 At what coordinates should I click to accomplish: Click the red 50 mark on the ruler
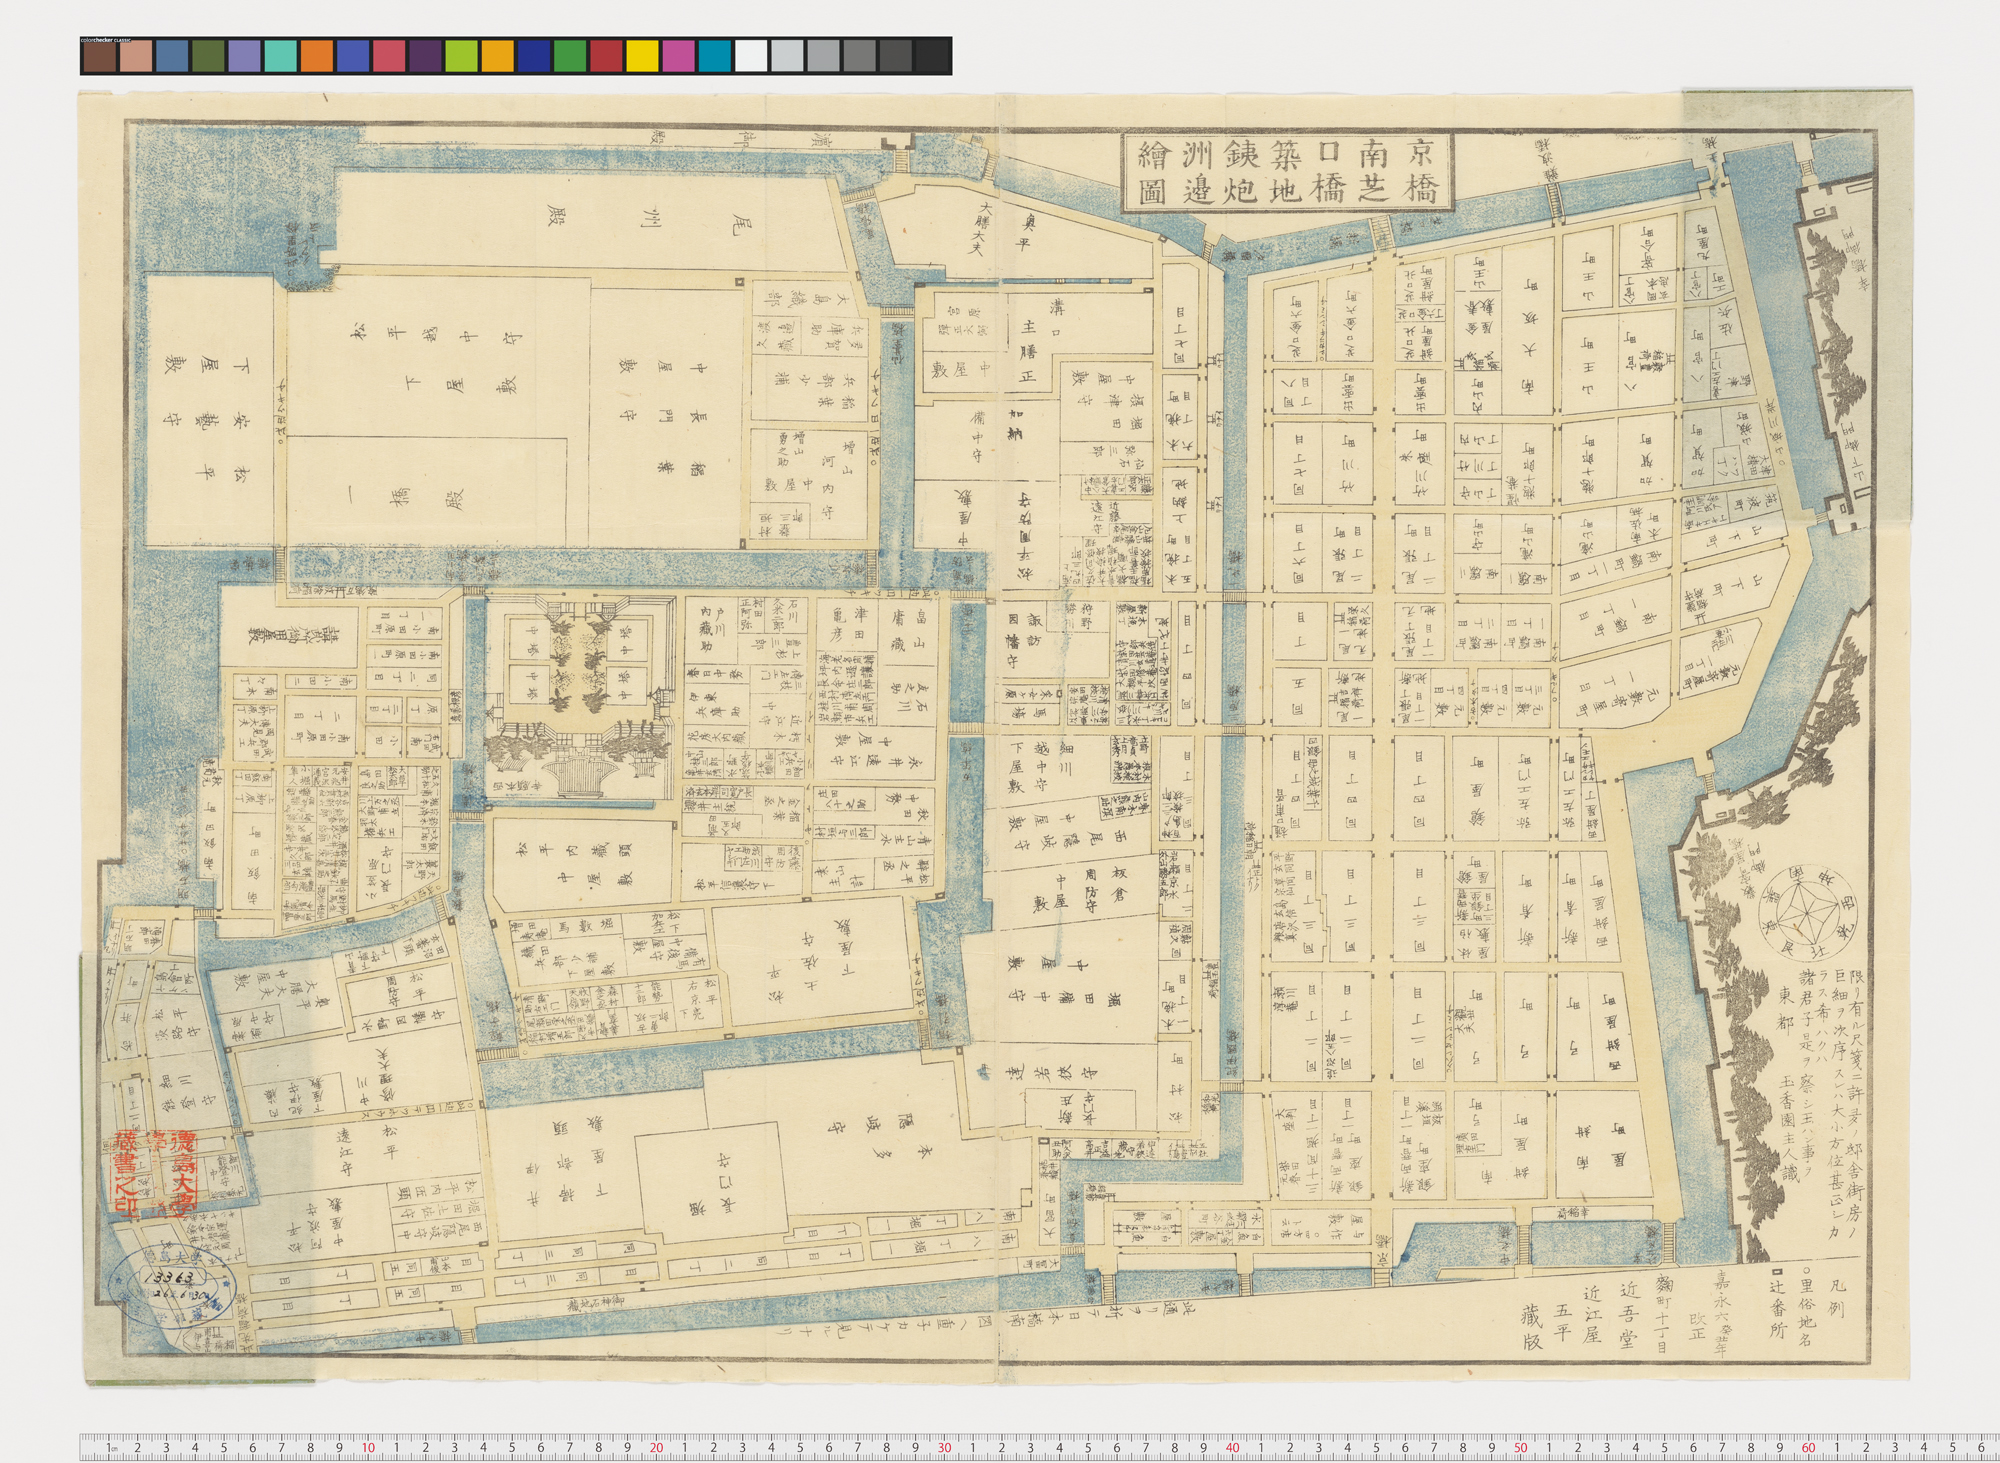pos(1520,1448)
